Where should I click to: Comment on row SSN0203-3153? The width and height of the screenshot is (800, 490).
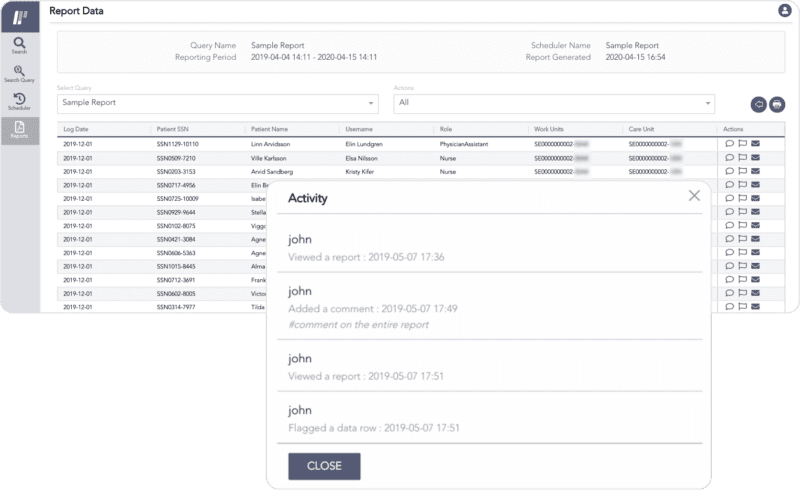pos(730,171)
